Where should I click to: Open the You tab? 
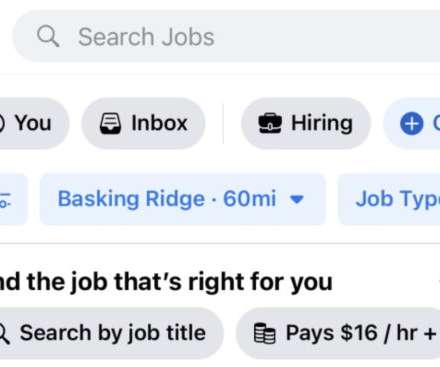click(33, 123)
